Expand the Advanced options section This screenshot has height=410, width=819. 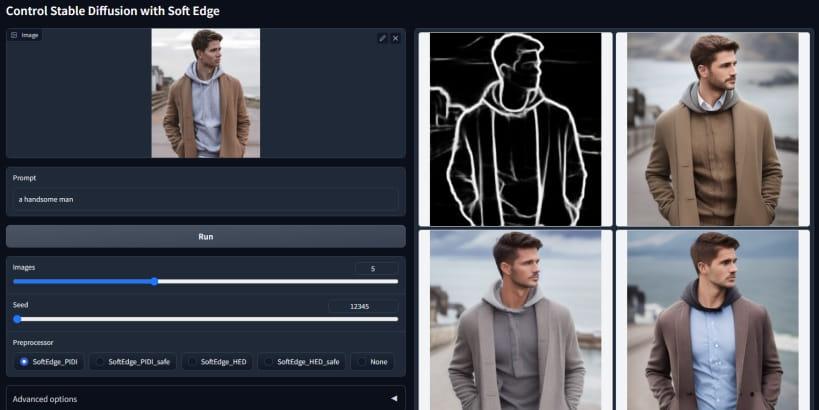tap(205, 398)
